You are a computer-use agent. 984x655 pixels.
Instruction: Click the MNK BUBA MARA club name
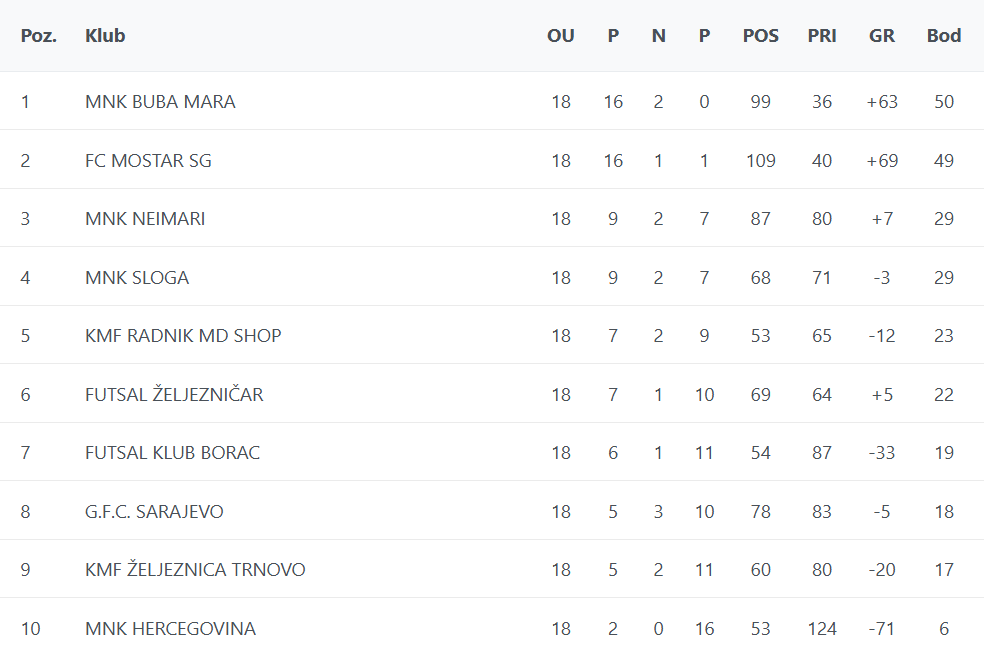(x=160, y=102)
